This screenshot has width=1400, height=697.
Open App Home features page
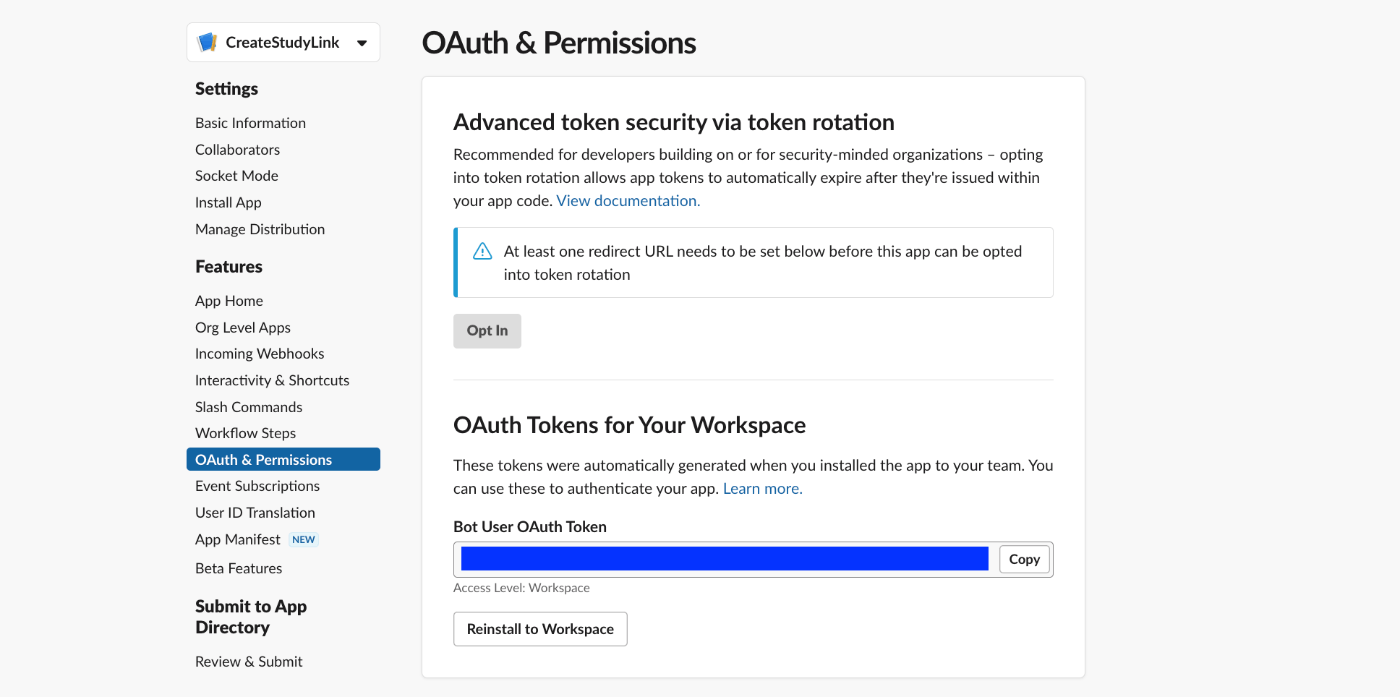[229, 301]
